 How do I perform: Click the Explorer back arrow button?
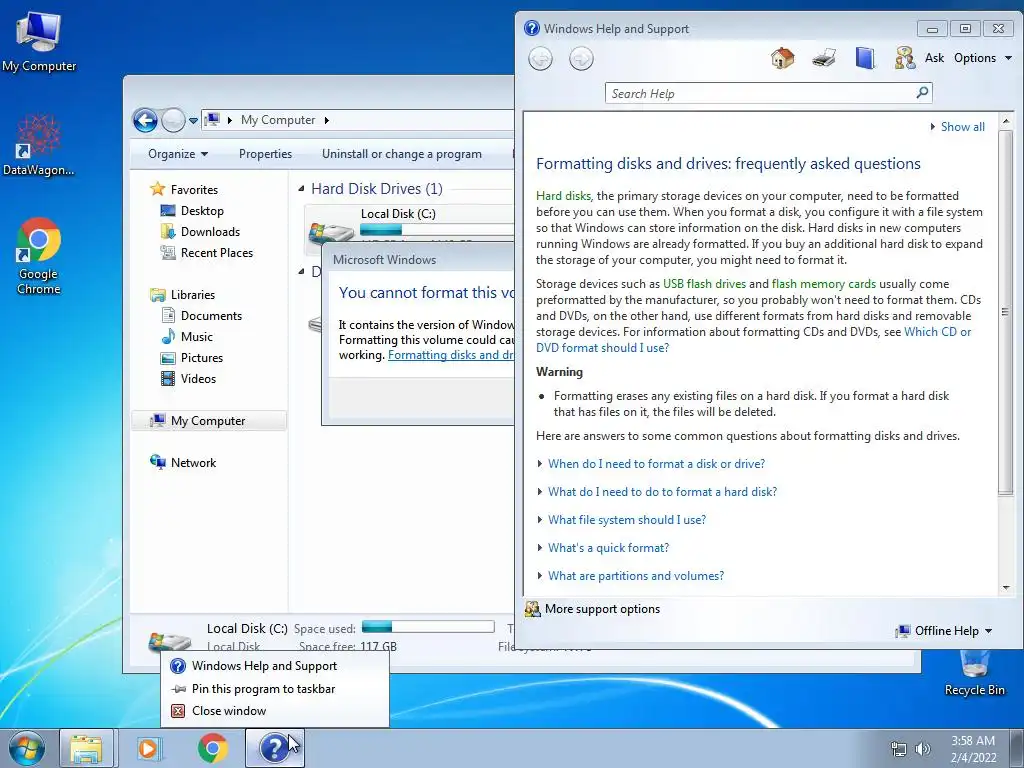click(x=145, y=120)
